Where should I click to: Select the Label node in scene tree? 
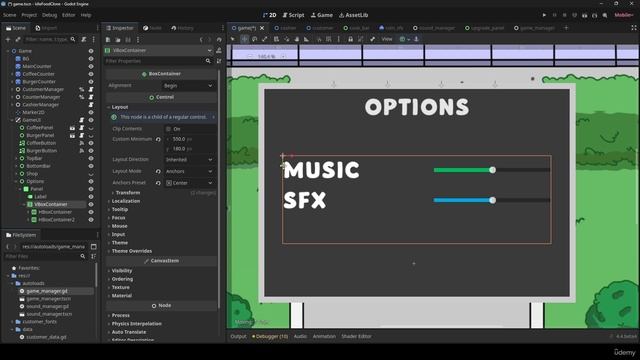click(x=40, y=197)
